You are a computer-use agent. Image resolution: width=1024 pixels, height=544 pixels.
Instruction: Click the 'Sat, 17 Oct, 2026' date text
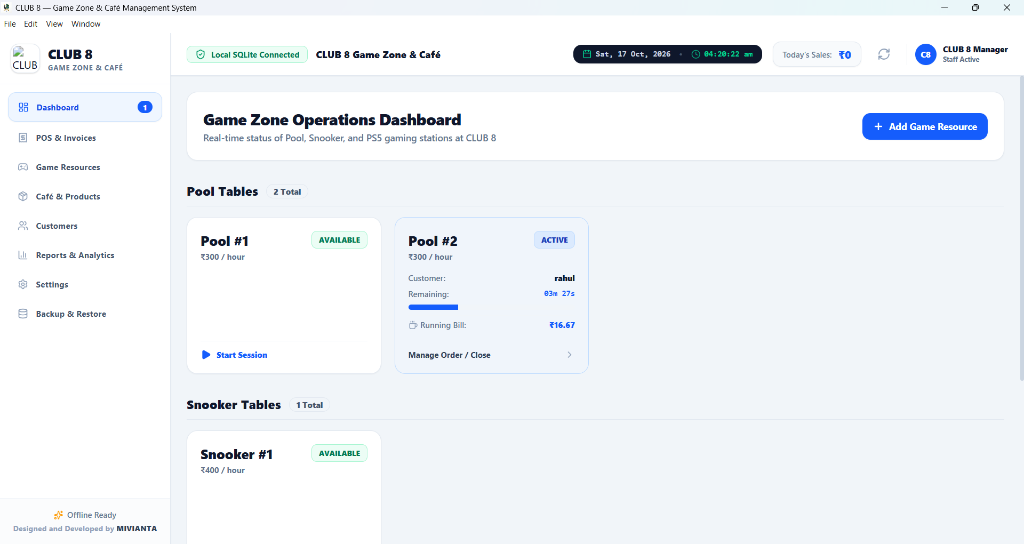point(633,54)
